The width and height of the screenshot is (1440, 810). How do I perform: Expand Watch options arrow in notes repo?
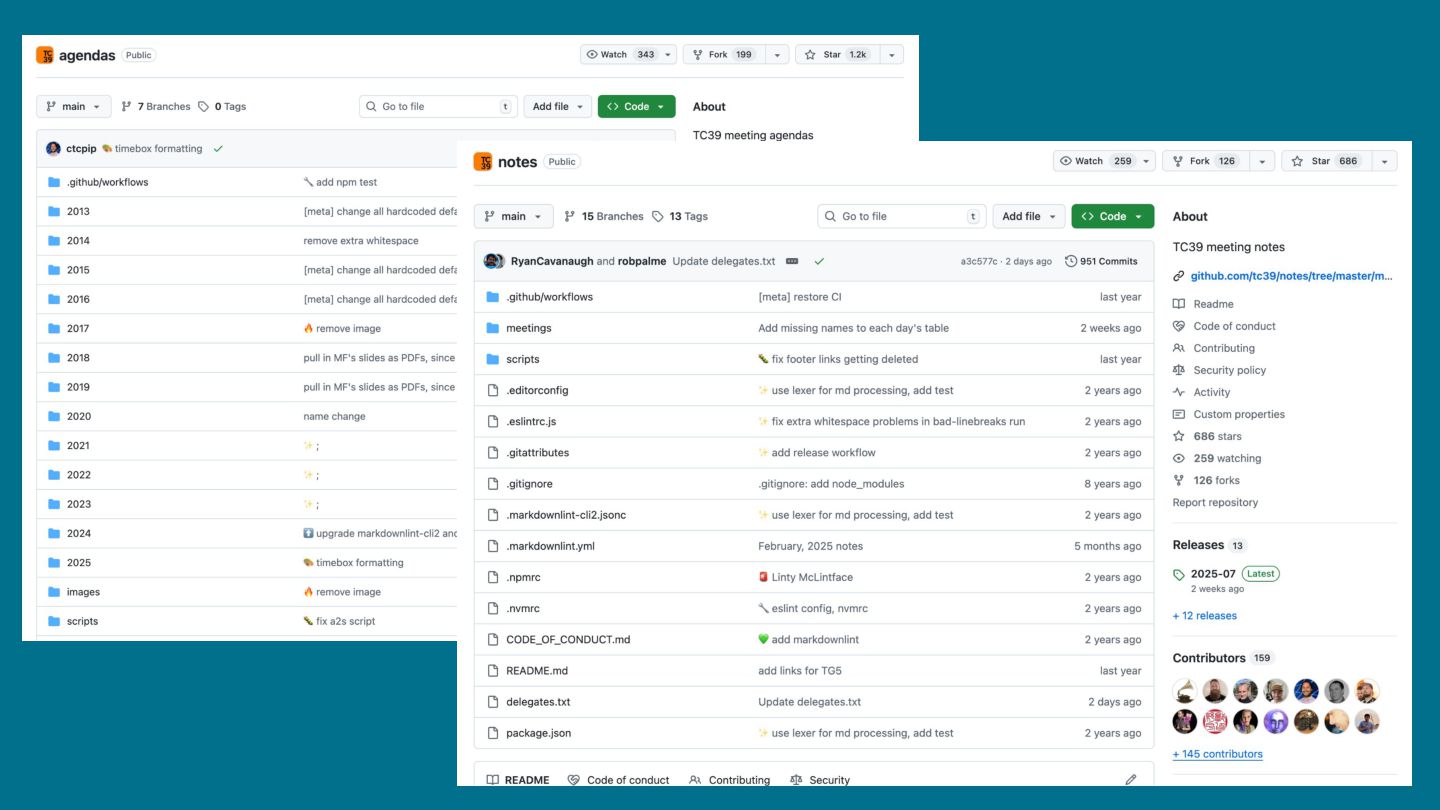1146,161
